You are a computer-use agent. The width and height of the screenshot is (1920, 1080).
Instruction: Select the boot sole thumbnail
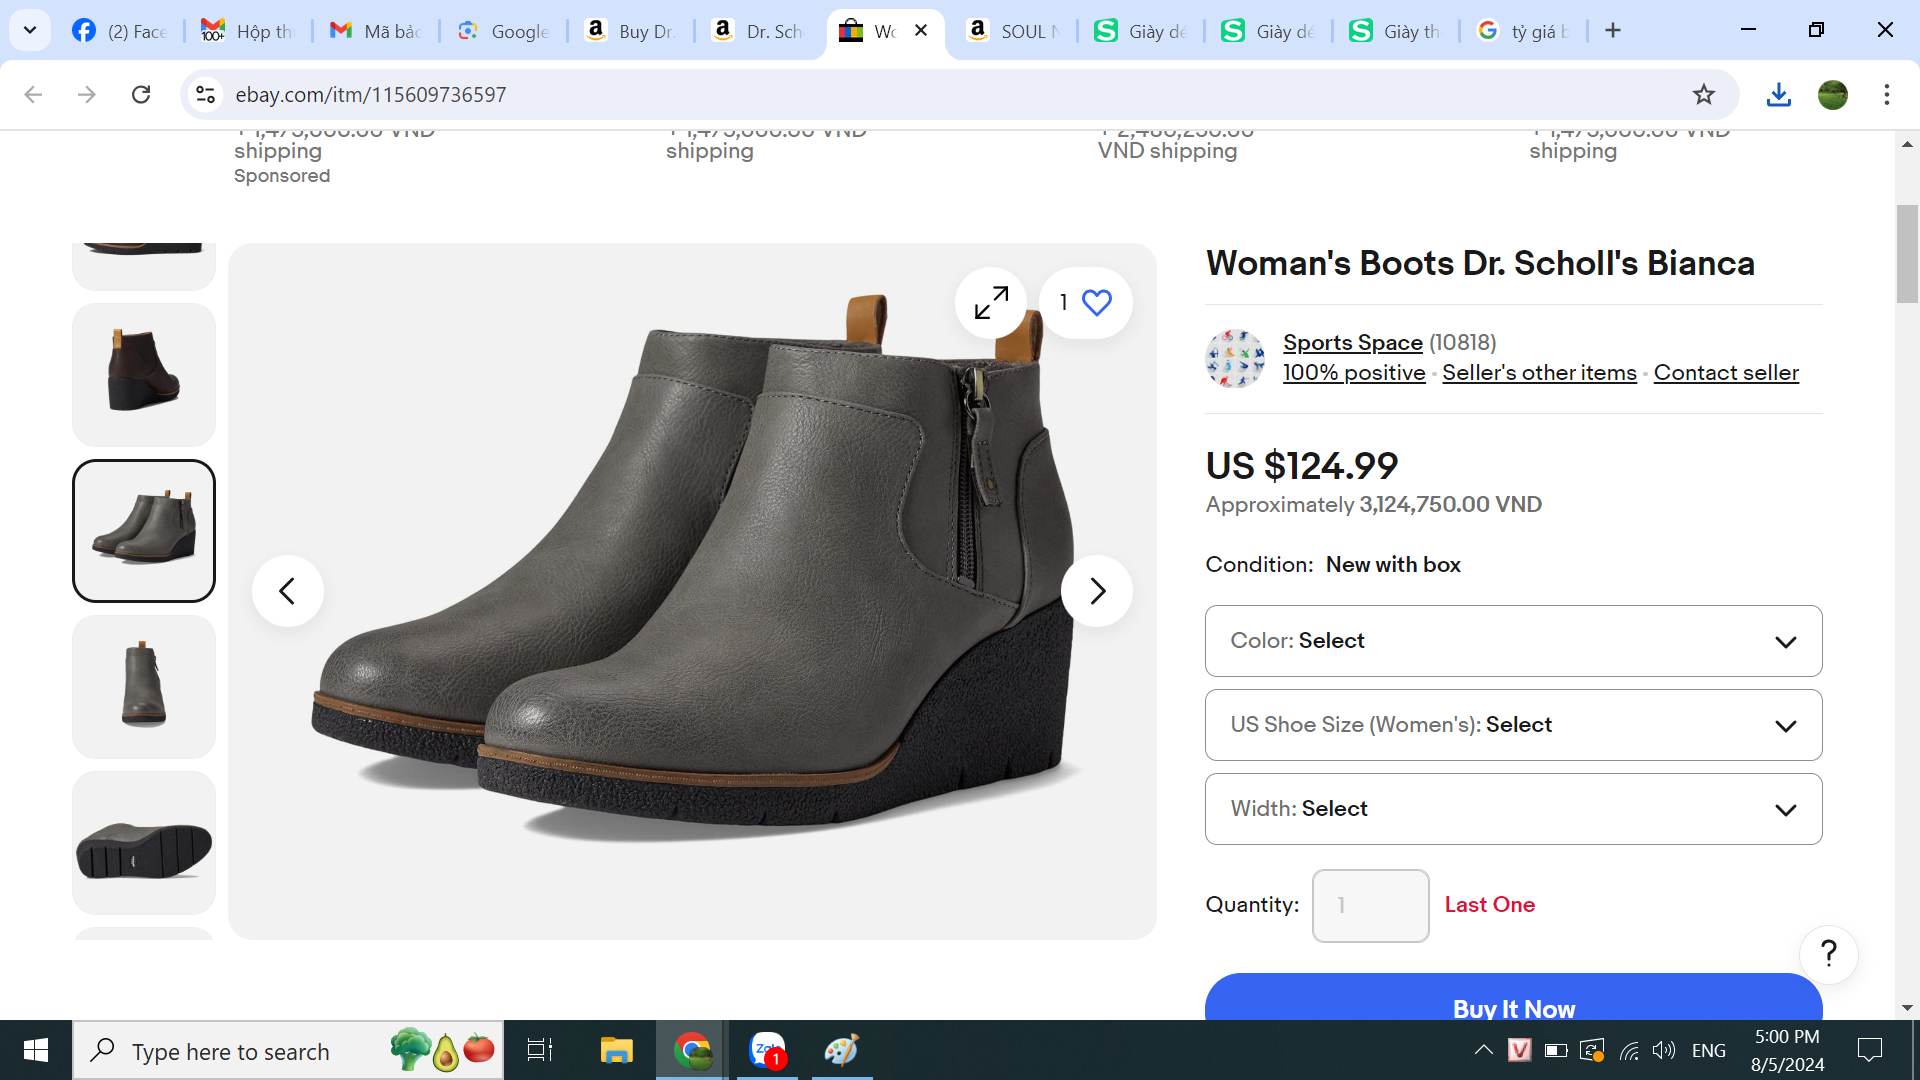point(144,843)
